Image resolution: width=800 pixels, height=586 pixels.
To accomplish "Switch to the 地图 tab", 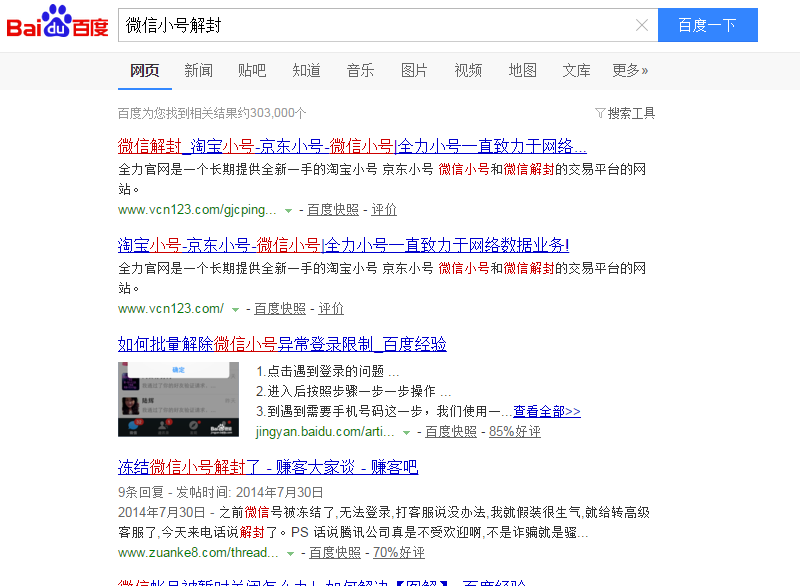I will (x=522, y=70).
